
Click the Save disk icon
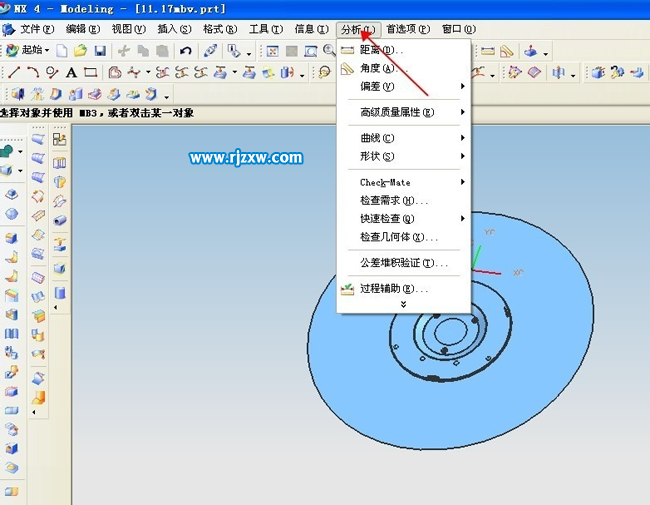tap(100, 51)
